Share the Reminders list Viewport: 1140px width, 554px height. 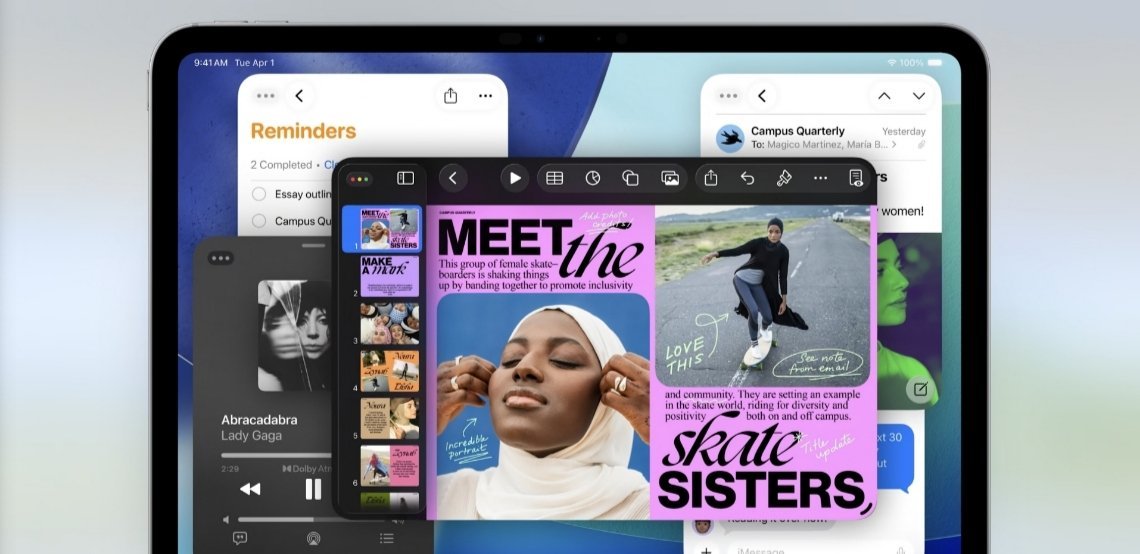[x=451, y=96]
